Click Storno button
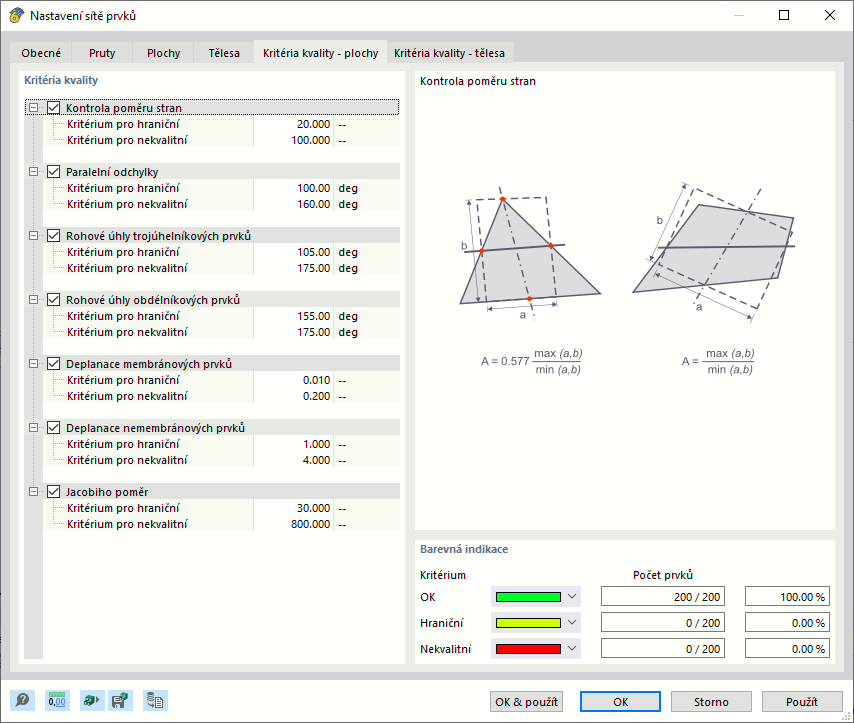This screenshot has width=854, height=723. tap(711, 702)
